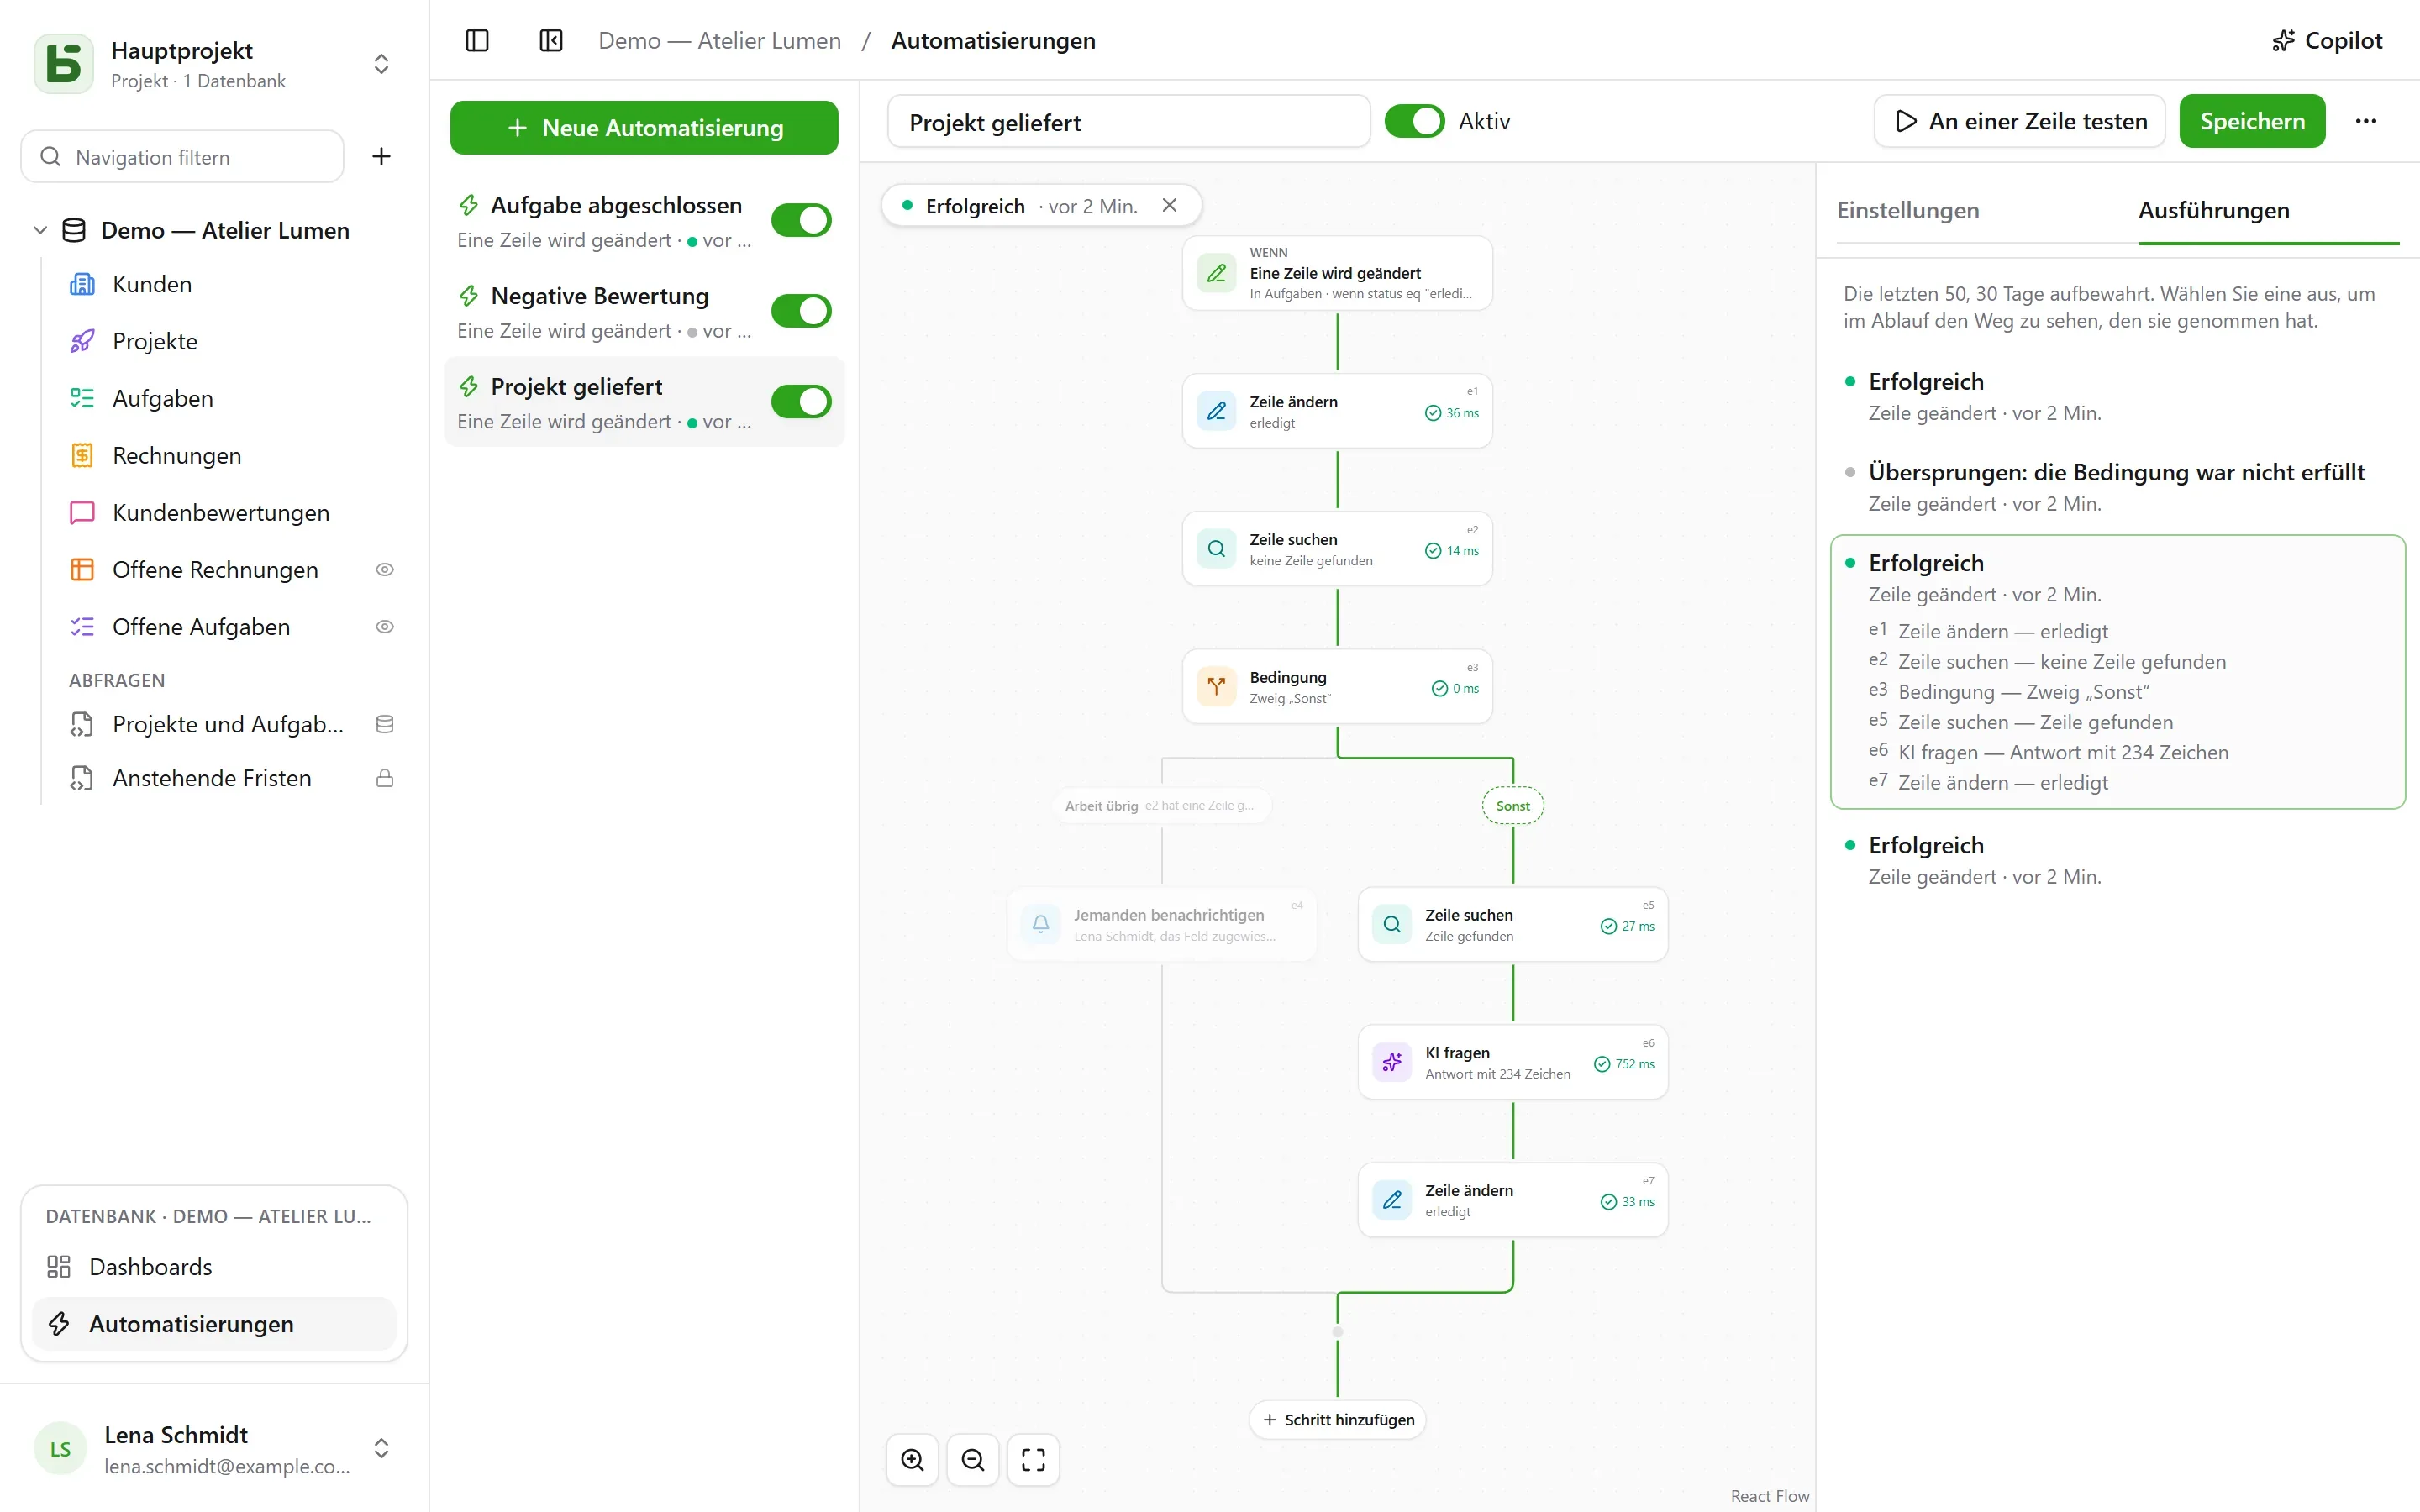Open Dashboards from the database panel
Viewport: 2420px width, 1512px height.
pos(214,1267)
